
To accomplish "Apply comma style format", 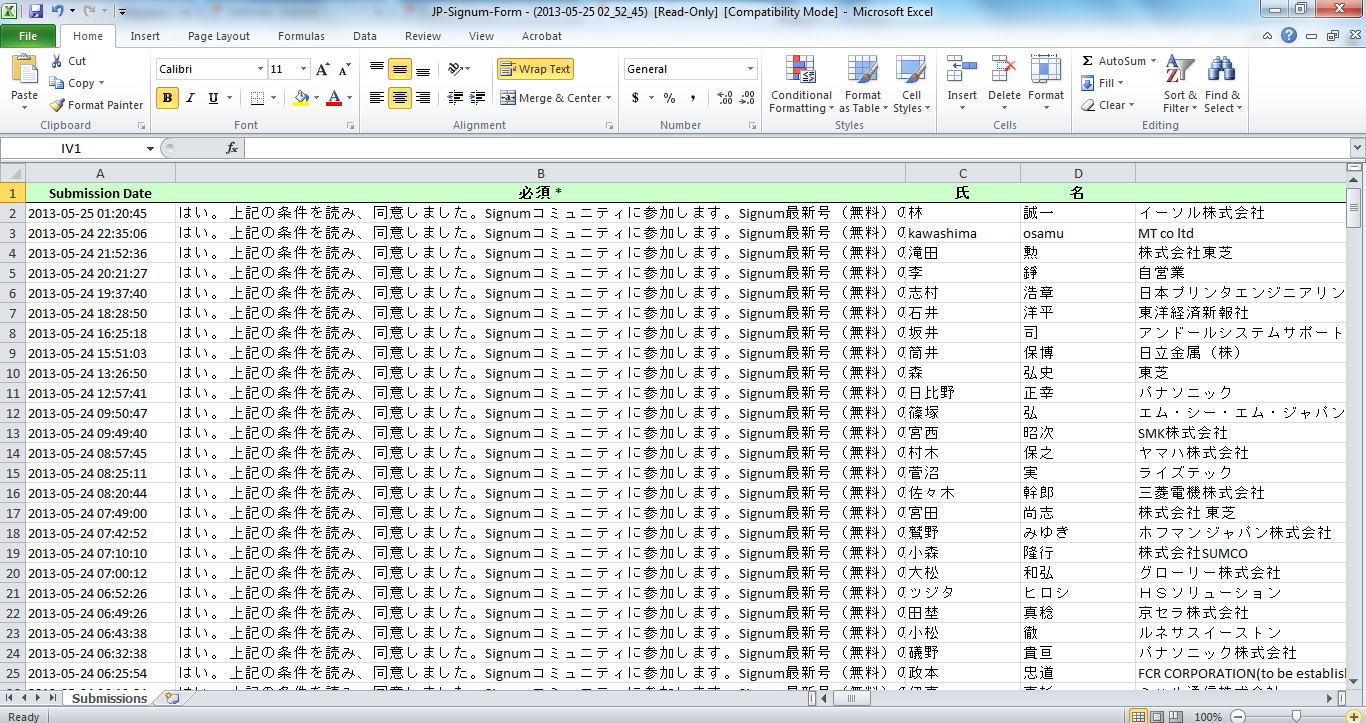I will click(x=693, y=98).
